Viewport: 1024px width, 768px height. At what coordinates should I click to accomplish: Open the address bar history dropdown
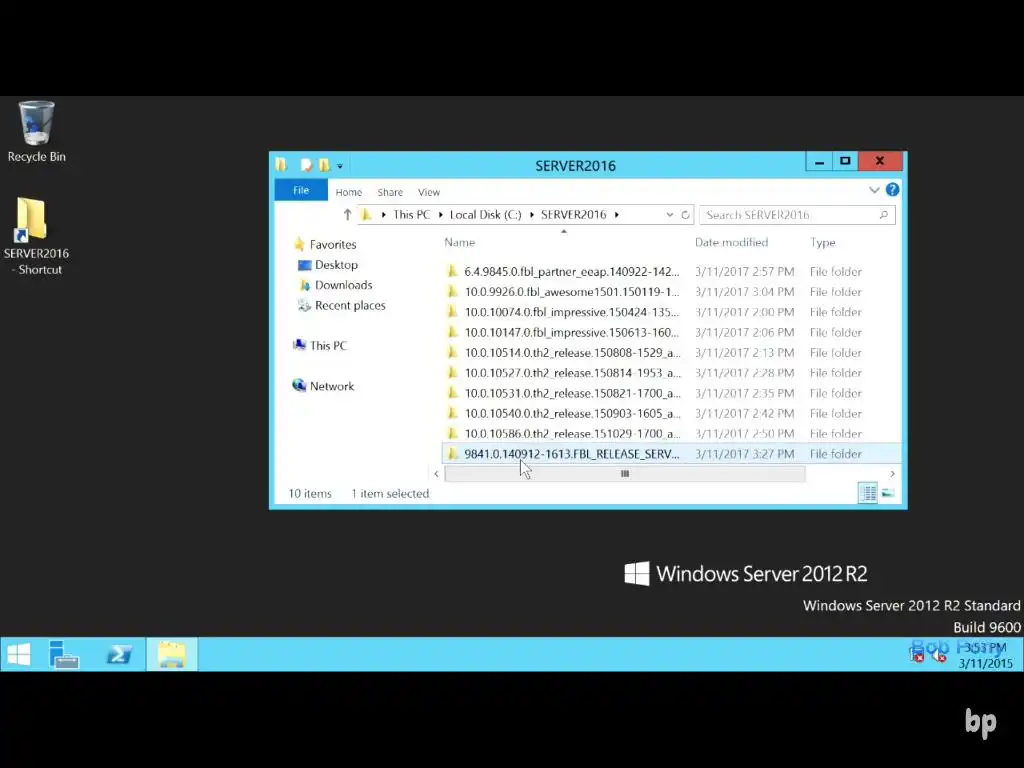669,215
